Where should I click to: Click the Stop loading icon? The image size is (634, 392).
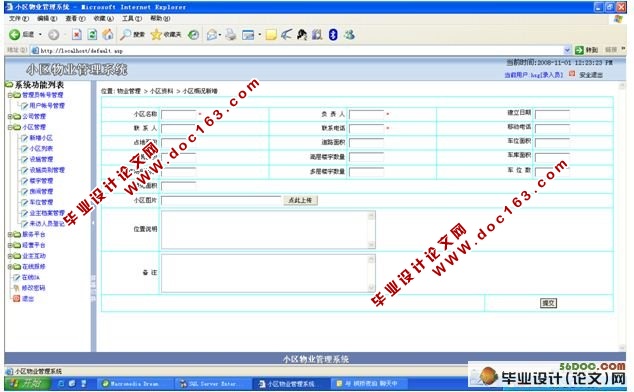[76, 35]
